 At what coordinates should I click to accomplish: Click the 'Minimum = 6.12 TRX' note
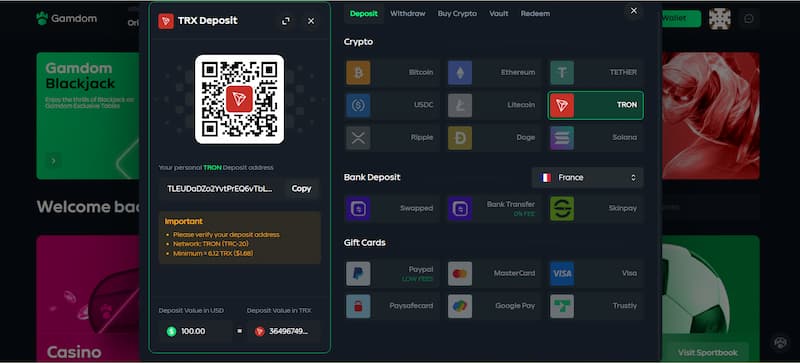pyautogui.click(x=213, y=253)
